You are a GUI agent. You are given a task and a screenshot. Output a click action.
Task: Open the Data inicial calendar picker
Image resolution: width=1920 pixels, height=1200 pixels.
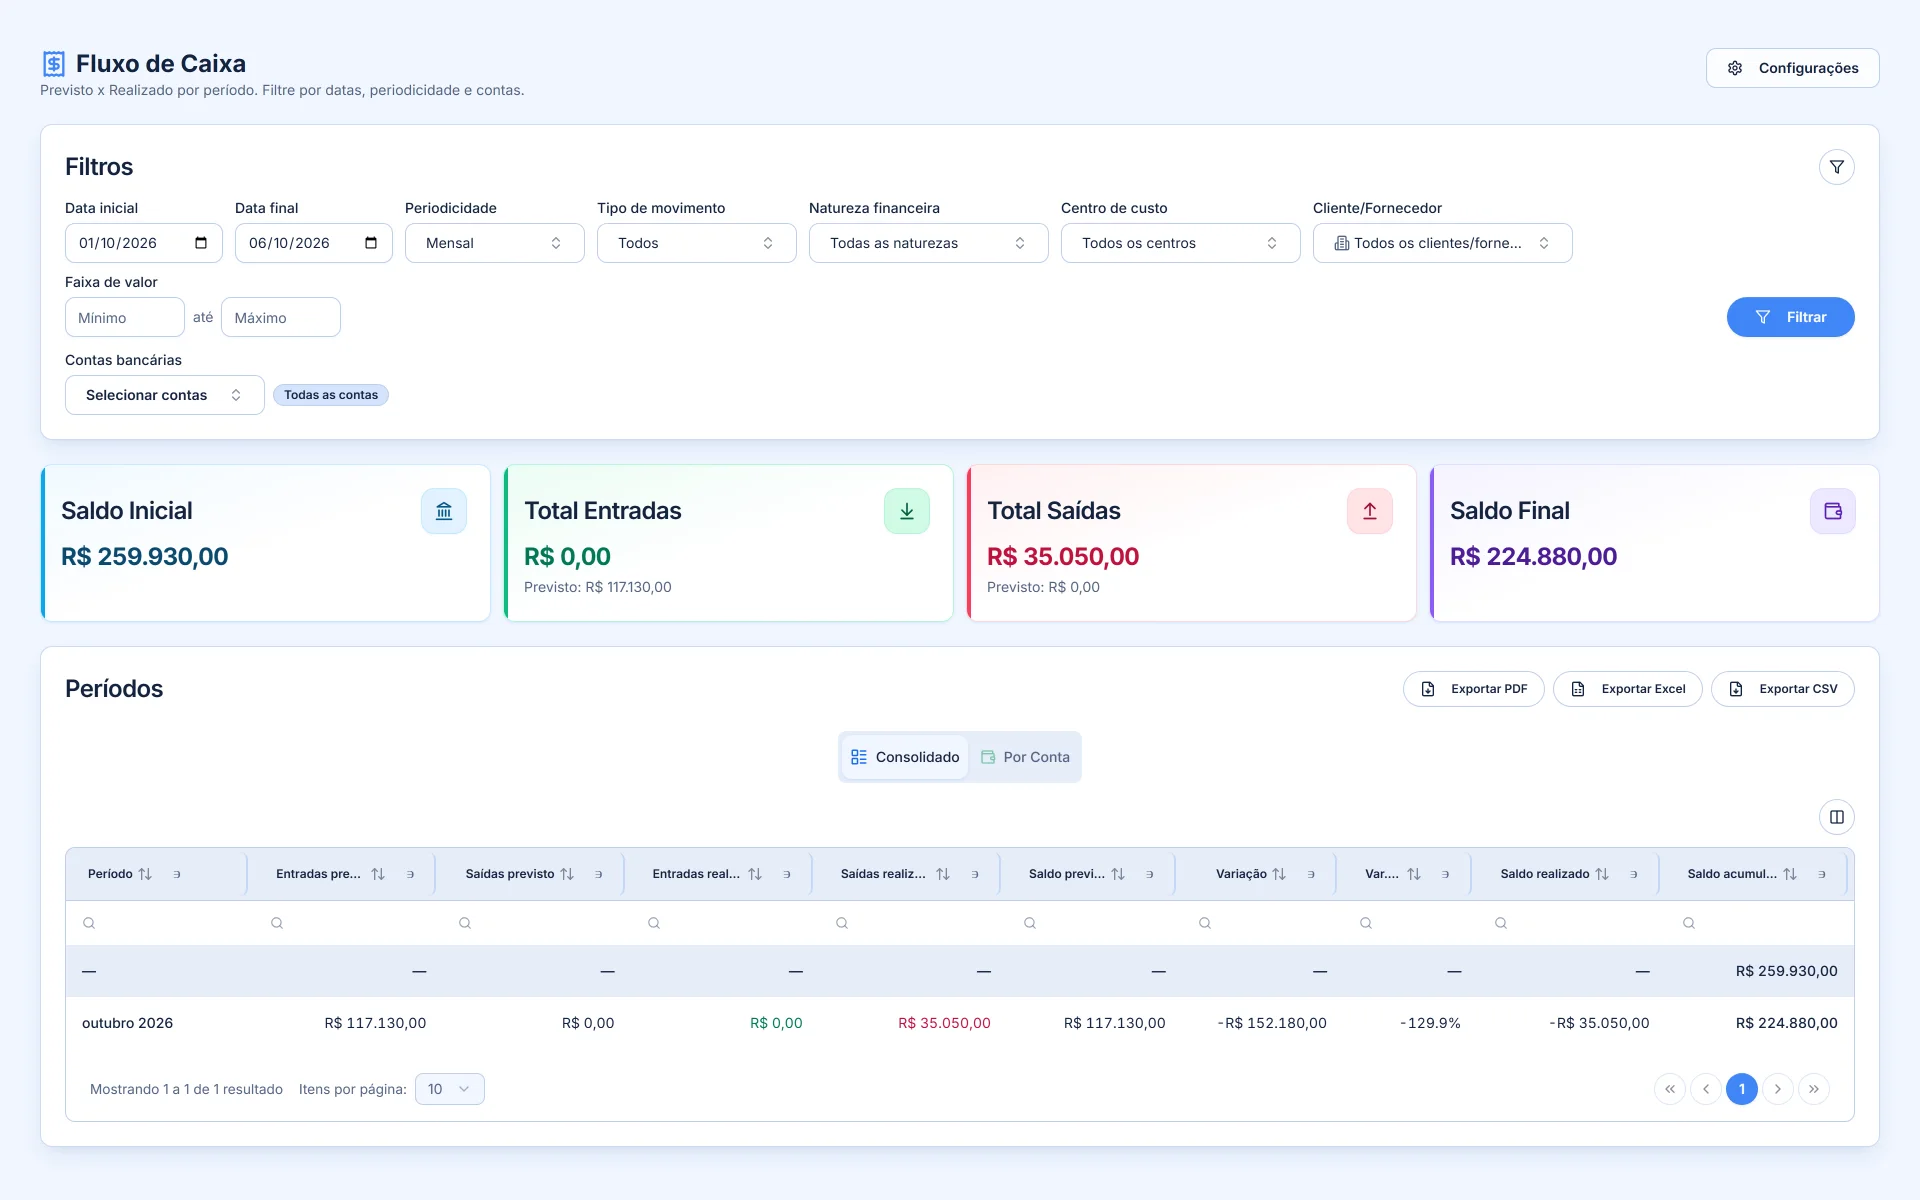tap(201, 243)
